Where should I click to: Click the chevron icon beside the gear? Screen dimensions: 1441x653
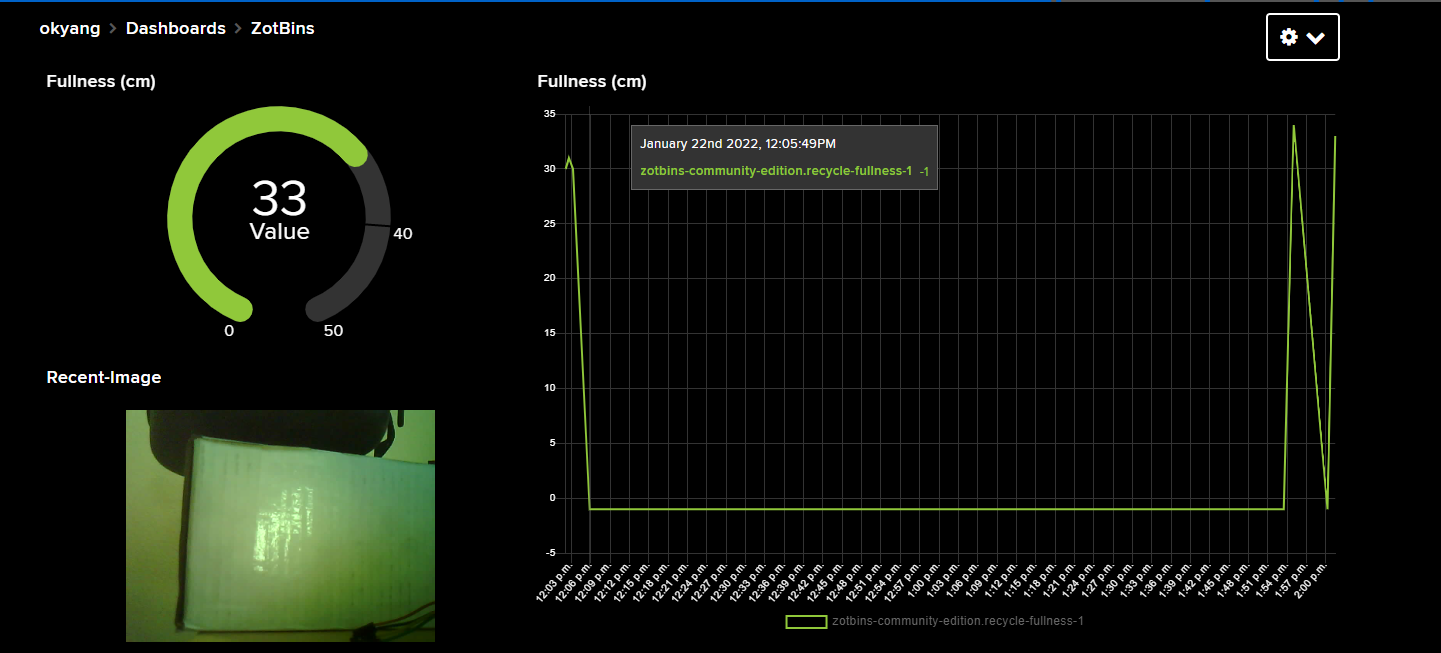tap(1315, 37)
